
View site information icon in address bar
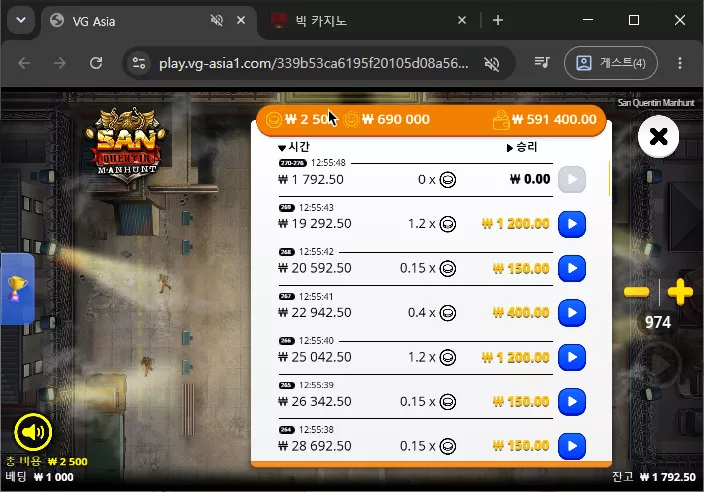139,63
